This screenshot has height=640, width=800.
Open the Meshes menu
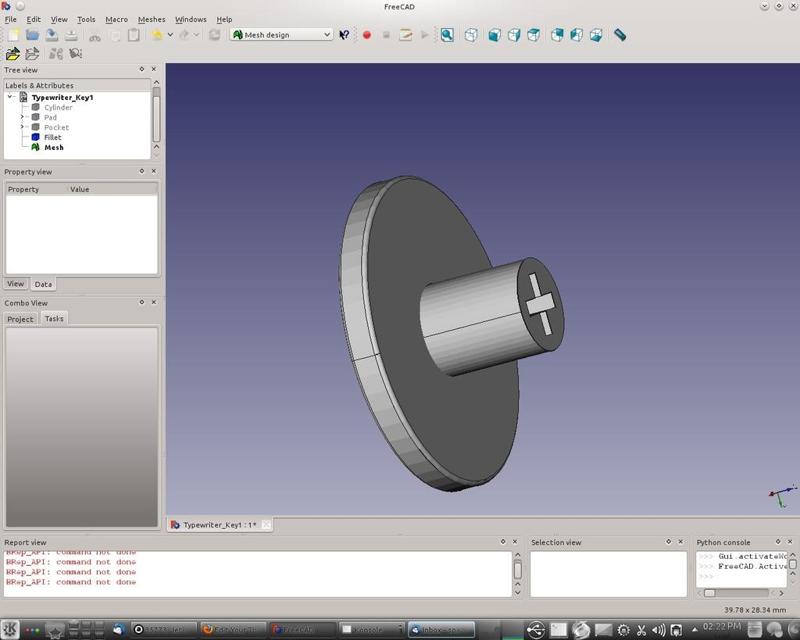[x=151, y=19]
